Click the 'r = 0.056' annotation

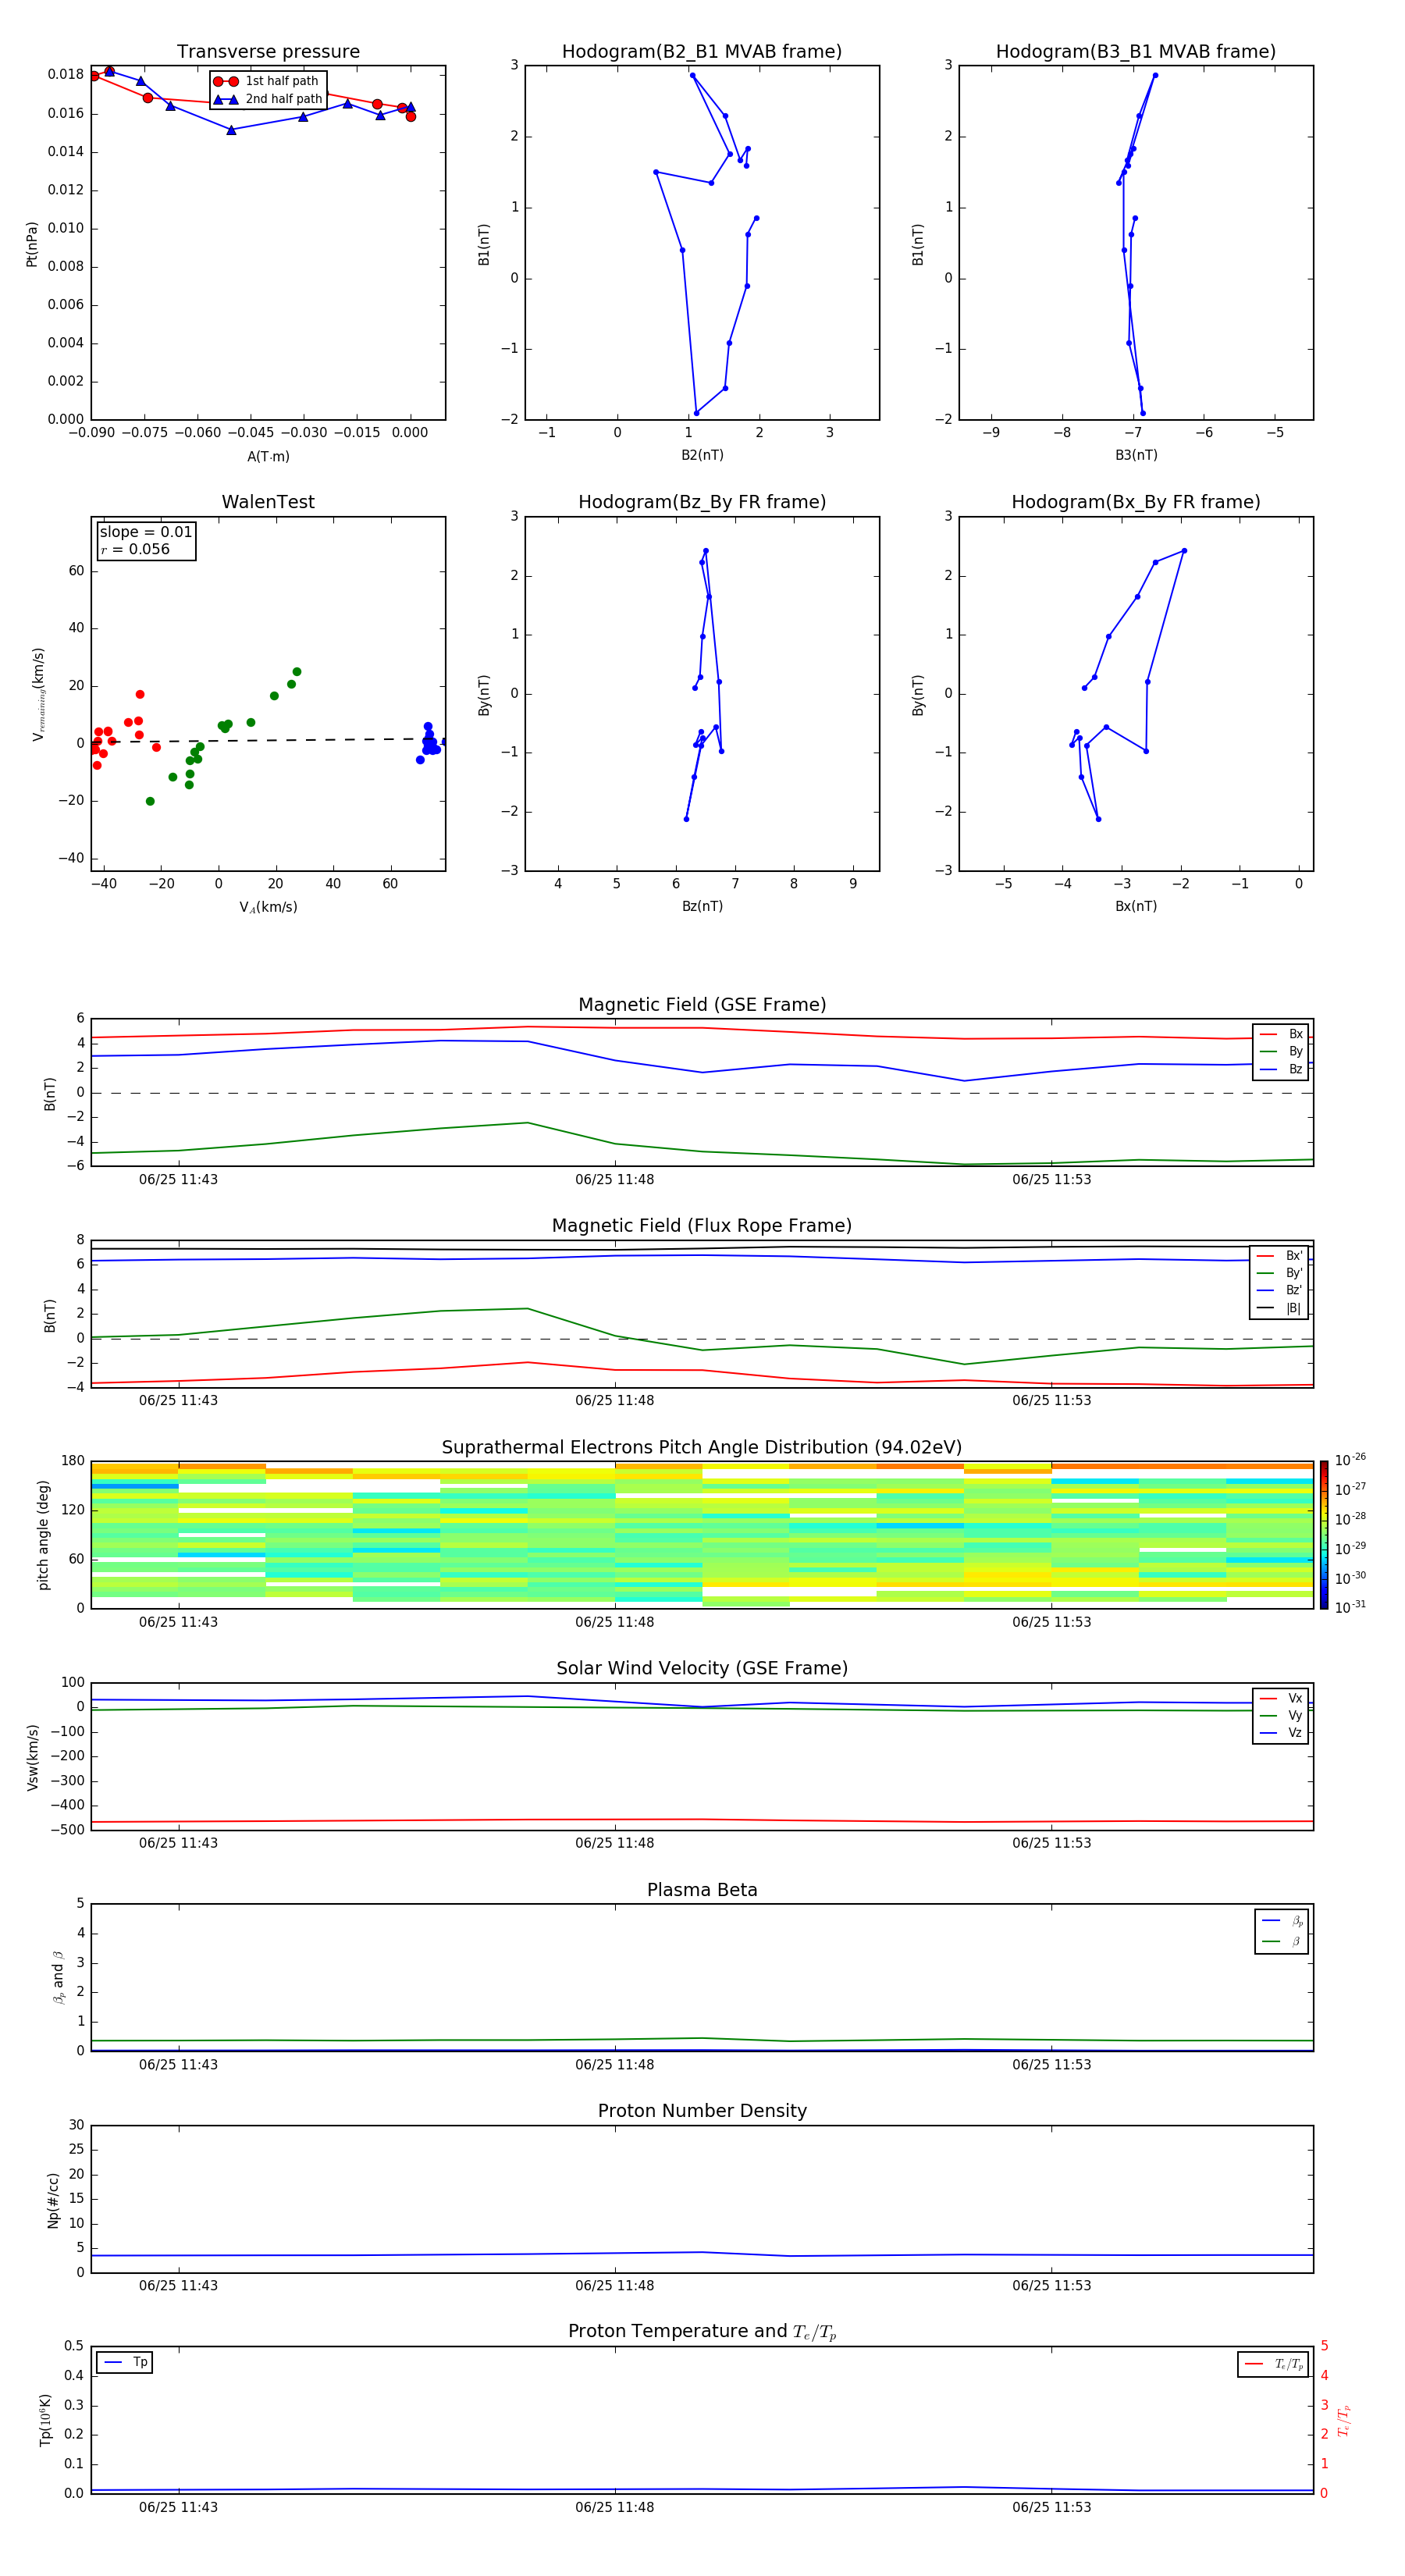(135, 549)
